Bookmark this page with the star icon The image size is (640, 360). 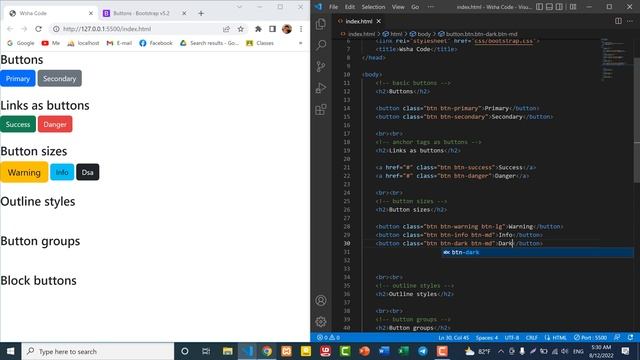(241, 29)
